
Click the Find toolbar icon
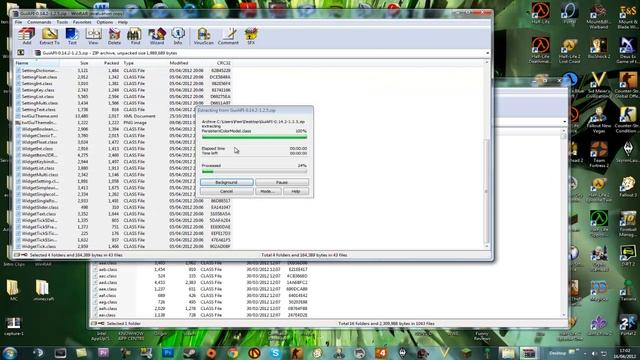pyautogui.click(x=135, y=36)
